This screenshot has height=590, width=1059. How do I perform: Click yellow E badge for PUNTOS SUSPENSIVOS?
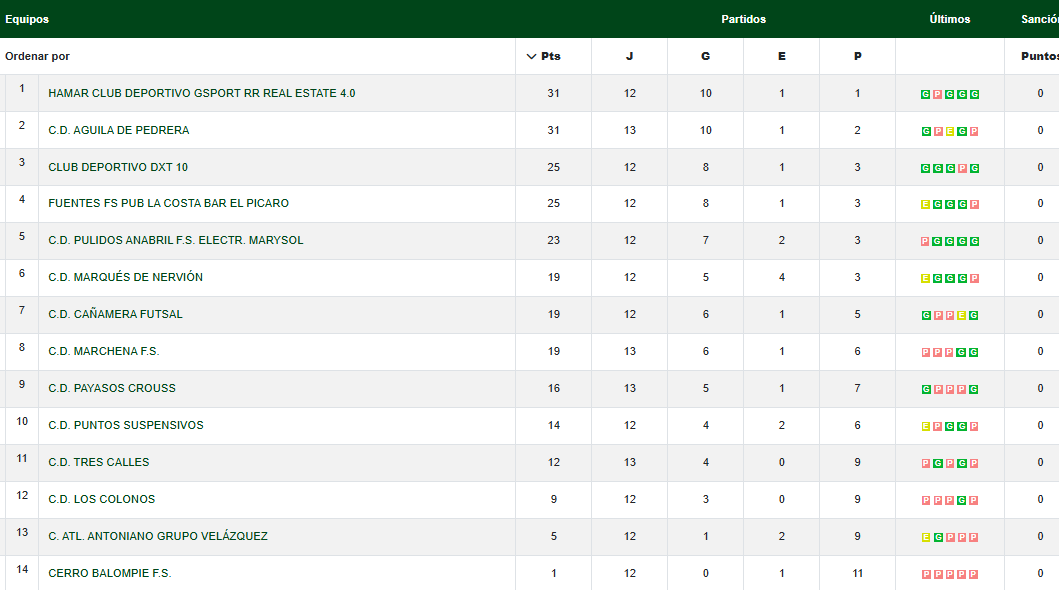tap(926, 426)
